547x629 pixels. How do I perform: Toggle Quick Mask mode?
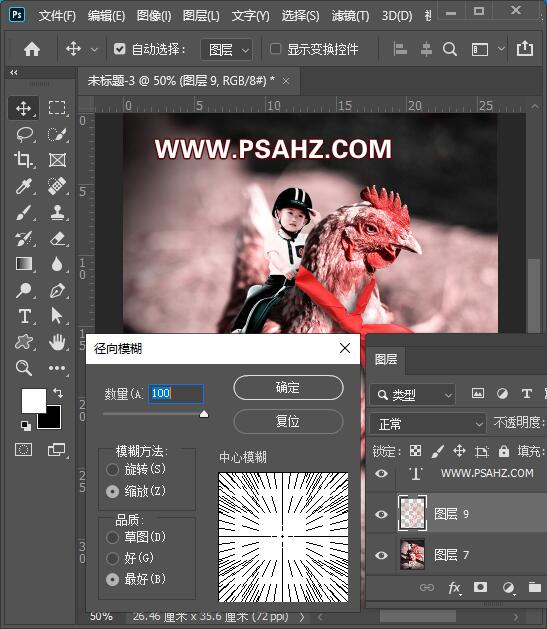[x=23, y=450]
